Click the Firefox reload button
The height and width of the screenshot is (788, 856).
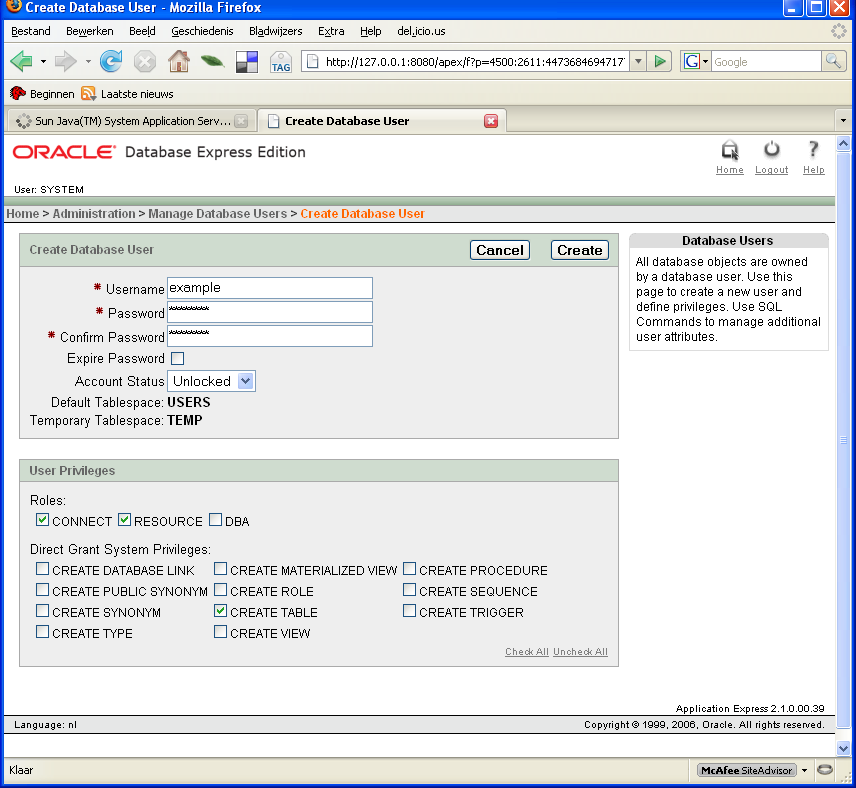coord(111,62)
